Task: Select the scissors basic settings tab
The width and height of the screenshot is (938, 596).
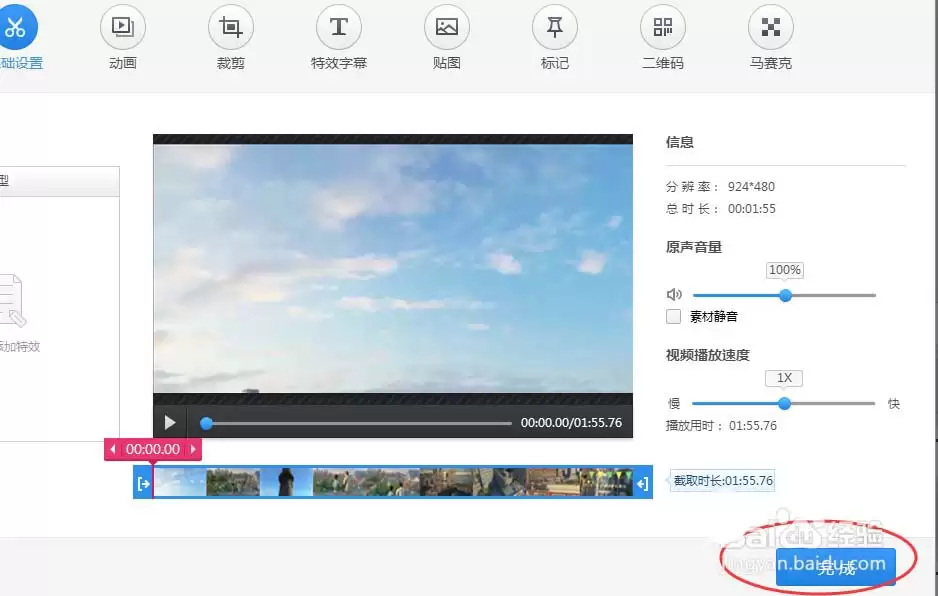Action: 16,27
